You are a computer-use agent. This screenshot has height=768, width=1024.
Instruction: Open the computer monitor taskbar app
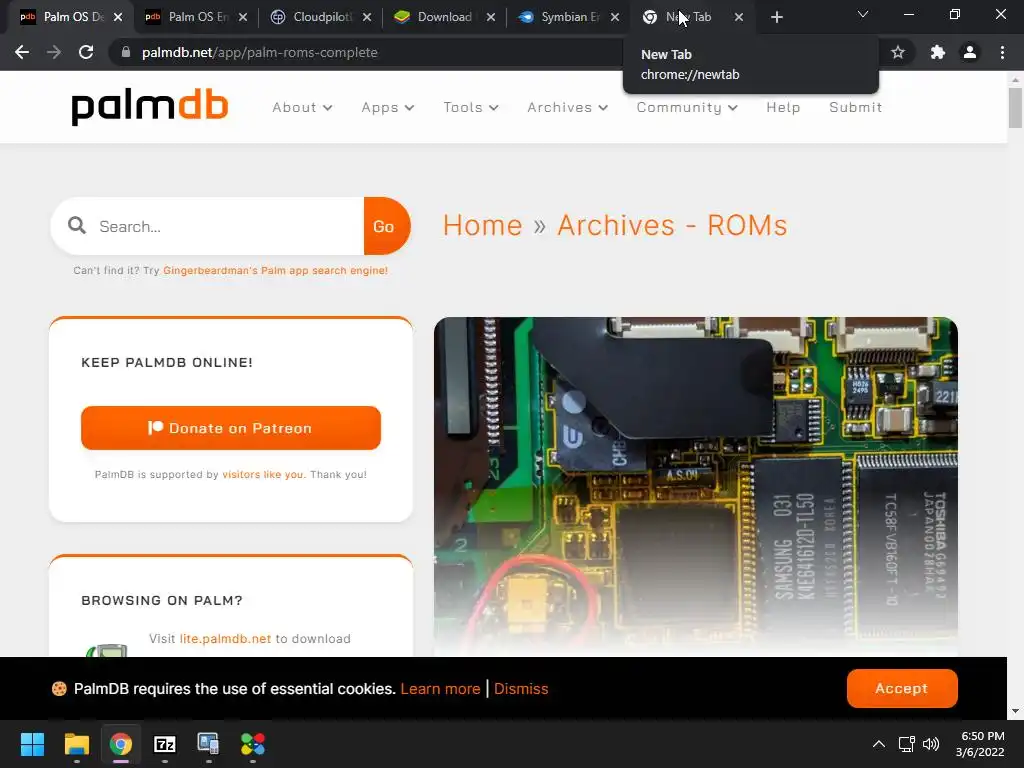(x=208, y=744)
